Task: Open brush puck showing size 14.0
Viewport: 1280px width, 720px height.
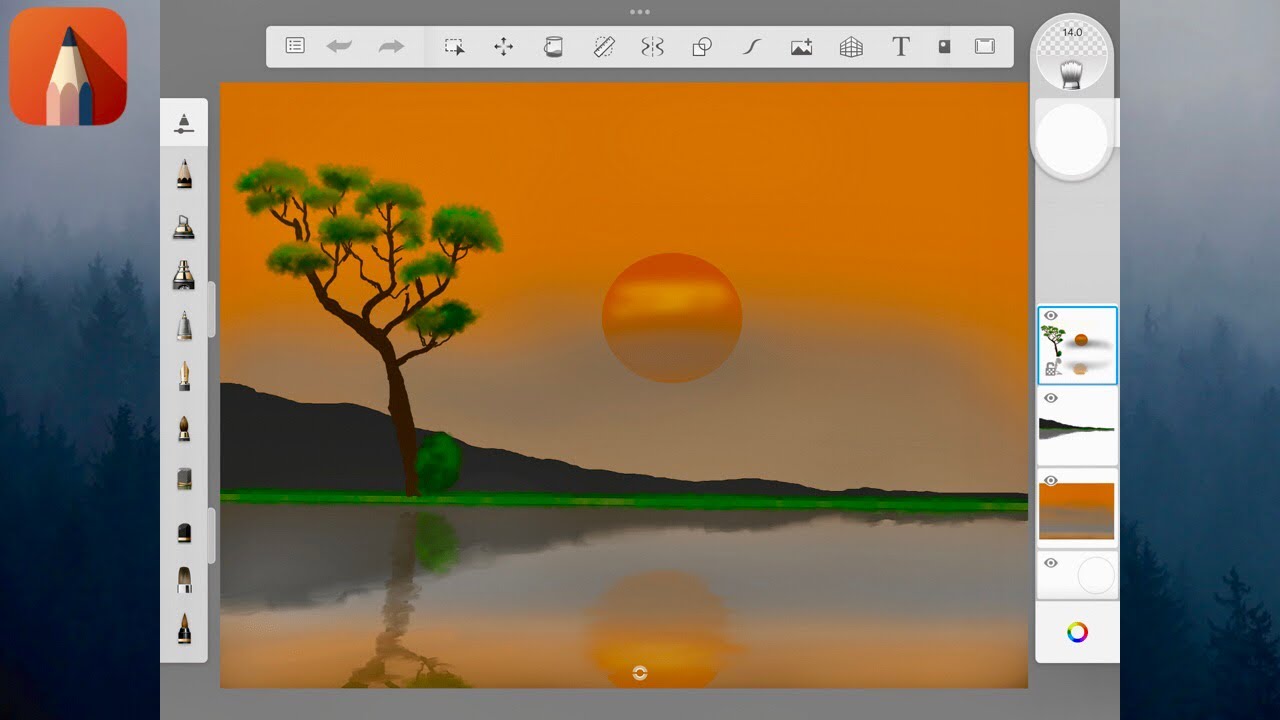Action: [1072, 56]
